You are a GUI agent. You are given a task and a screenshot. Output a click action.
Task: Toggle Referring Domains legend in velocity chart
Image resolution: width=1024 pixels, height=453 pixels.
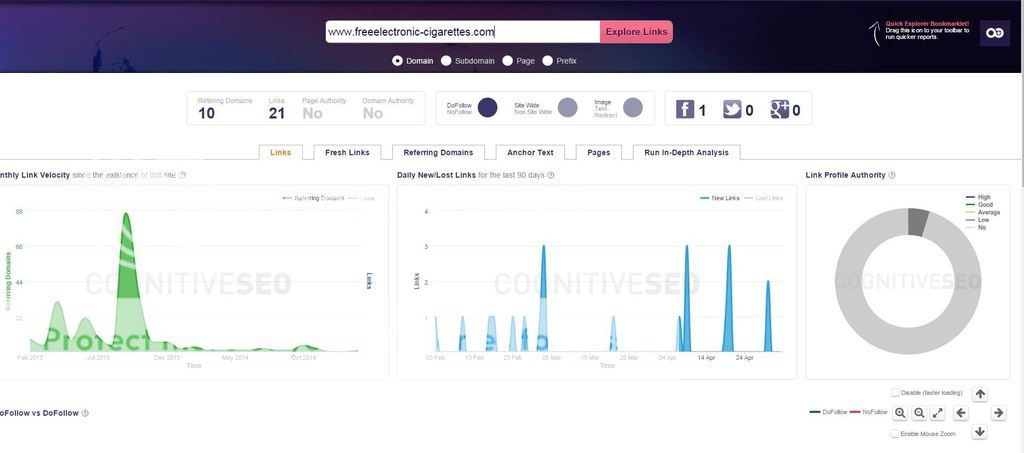(x=313, y=198)
